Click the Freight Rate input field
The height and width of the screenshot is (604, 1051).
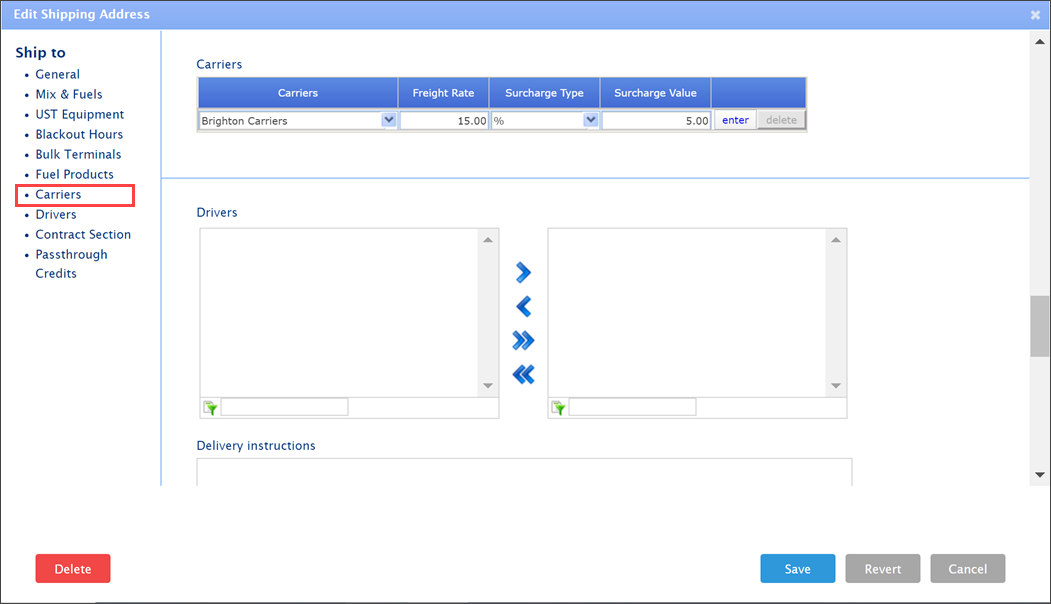coord(444,120)
